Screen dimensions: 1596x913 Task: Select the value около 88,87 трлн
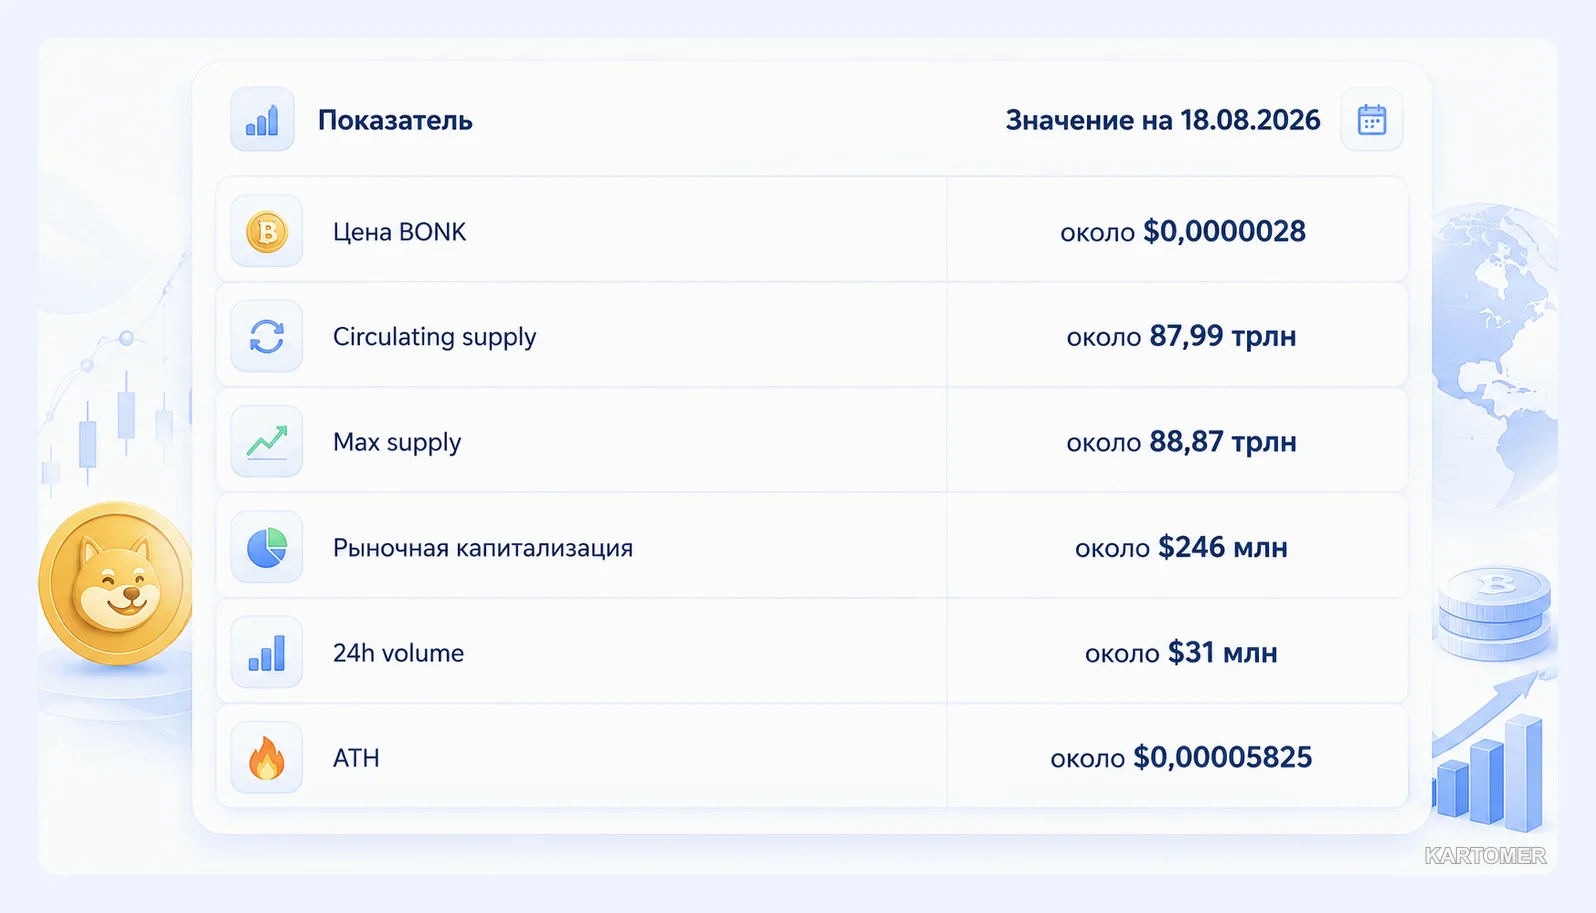pos(1181,442)
